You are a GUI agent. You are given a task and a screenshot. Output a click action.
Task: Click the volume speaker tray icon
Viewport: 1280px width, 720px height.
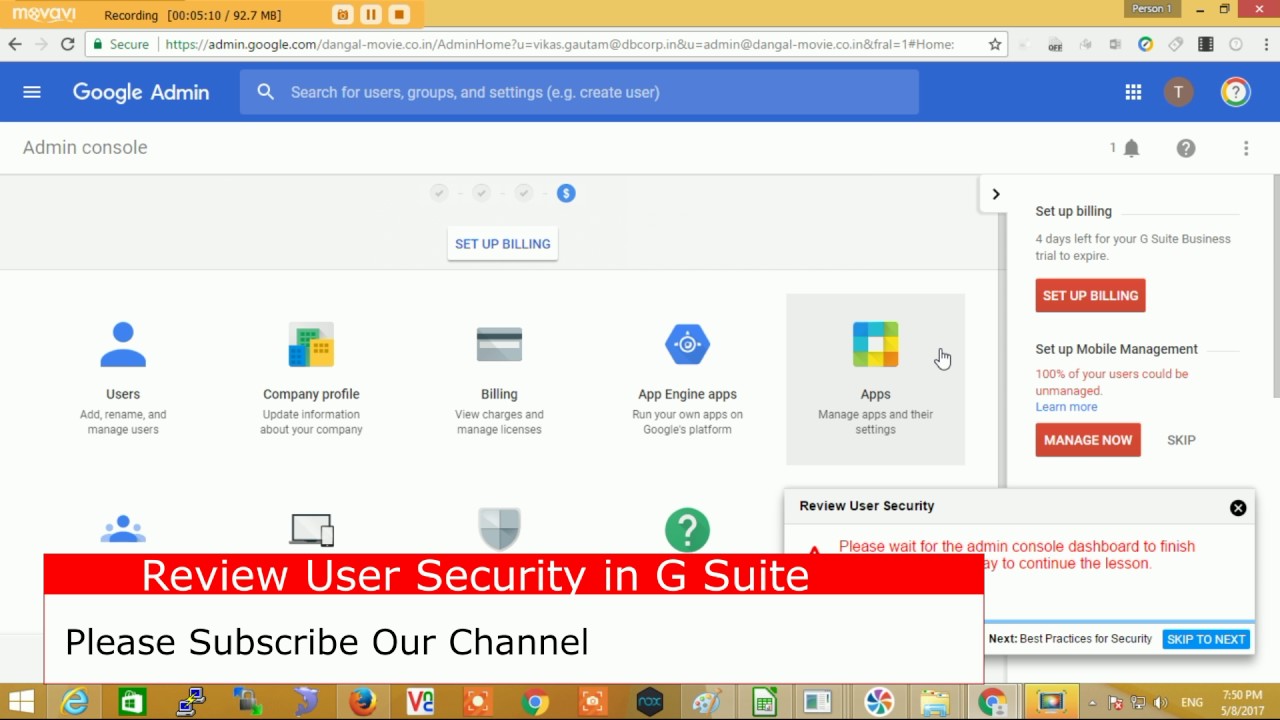coord(1160,702)
